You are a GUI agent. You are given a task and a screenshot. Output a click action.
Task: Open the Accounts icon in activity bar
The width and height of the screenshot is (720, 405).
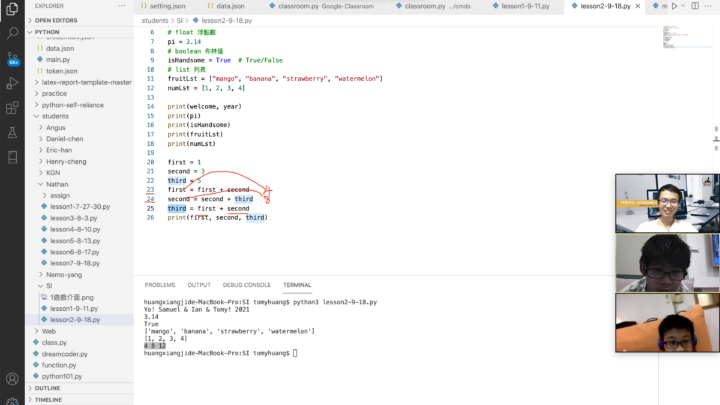coord(12,380)
